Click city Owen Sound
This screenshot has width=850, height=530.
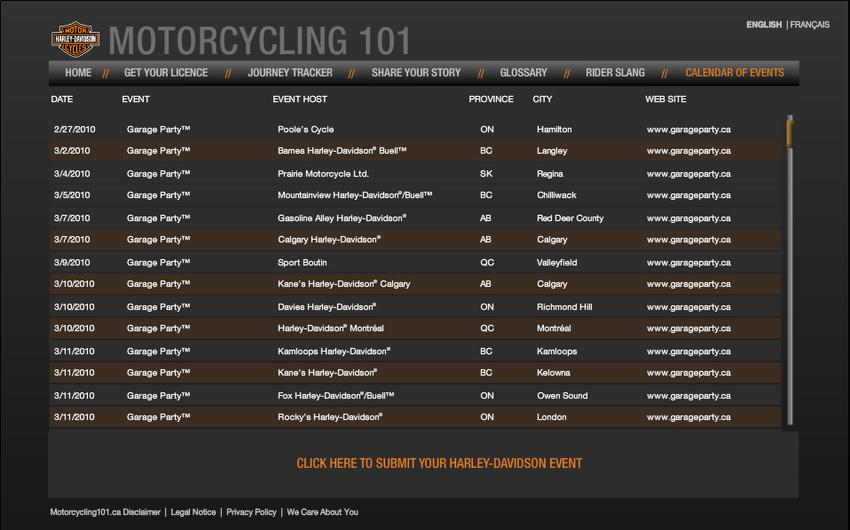[562, 396]
